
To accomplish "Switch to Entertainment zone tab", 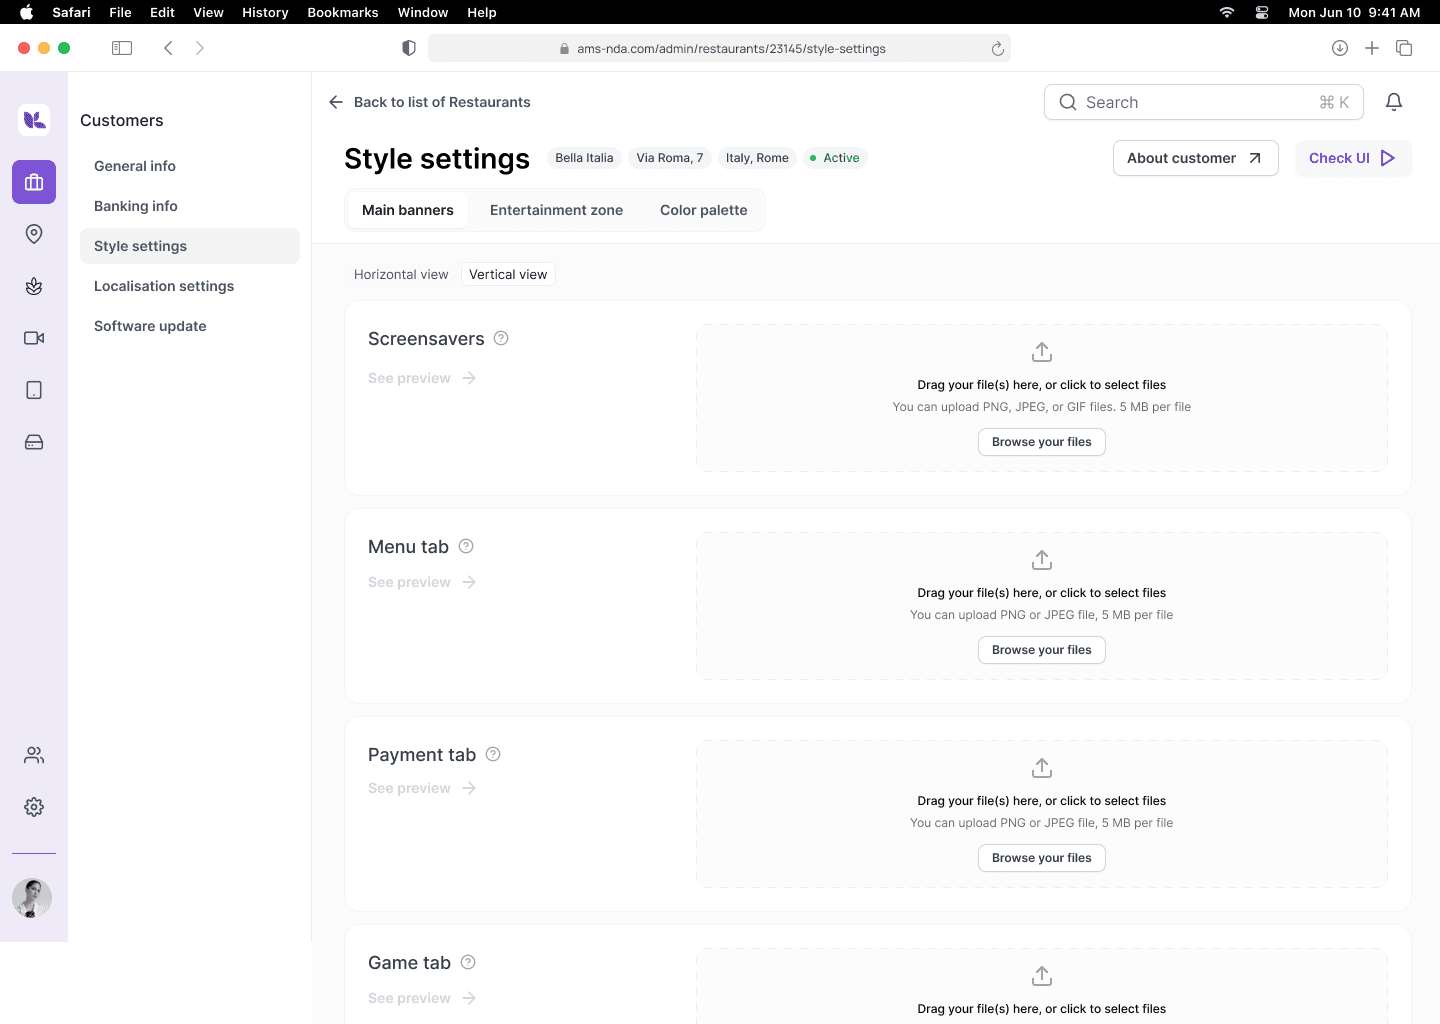I will (x=556, y=210).
